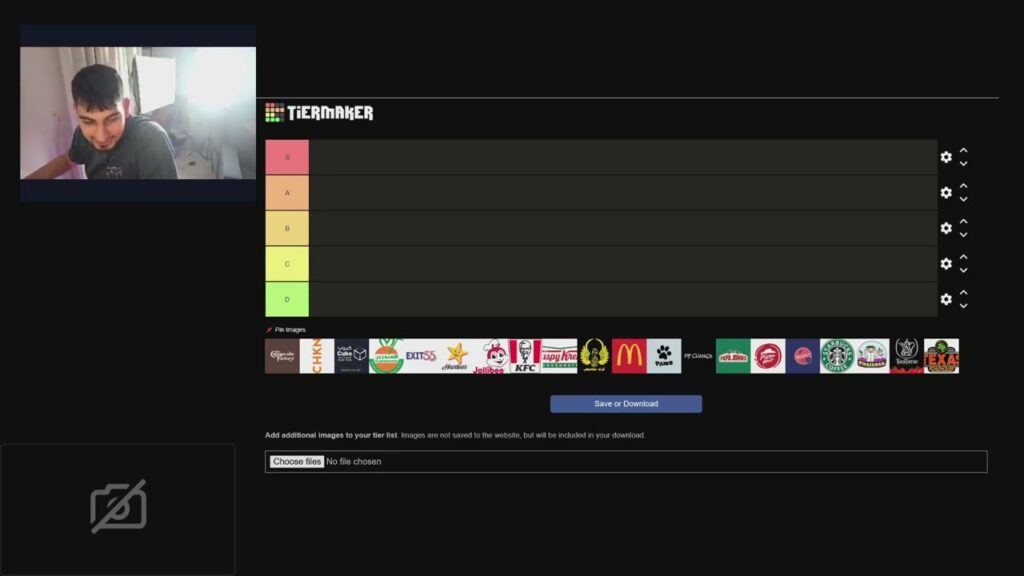Move the B tier row down
1024x576 pixels.
tap(963, 235)
